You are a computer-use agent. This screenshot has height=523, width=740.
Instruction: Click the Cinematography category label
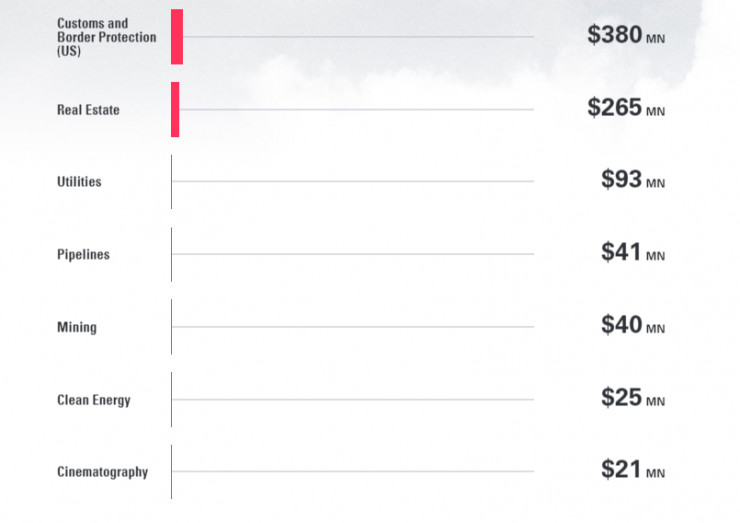click(102, 472)
